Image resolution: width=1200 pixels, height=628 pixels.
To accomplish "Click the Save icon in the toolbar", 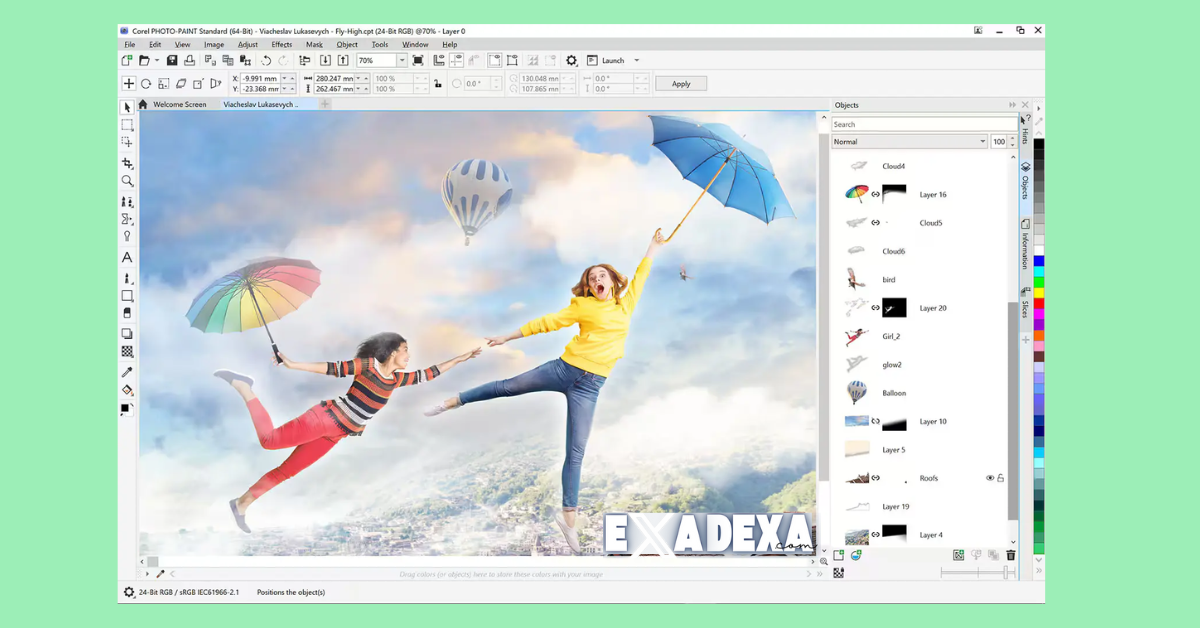I will point(173,60).
